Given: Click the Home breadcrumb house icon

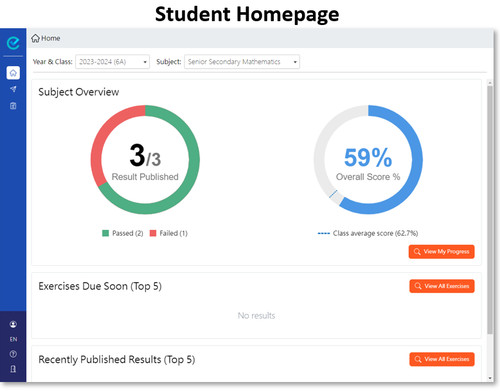Looking at the screenshot, I should (35, 38).
